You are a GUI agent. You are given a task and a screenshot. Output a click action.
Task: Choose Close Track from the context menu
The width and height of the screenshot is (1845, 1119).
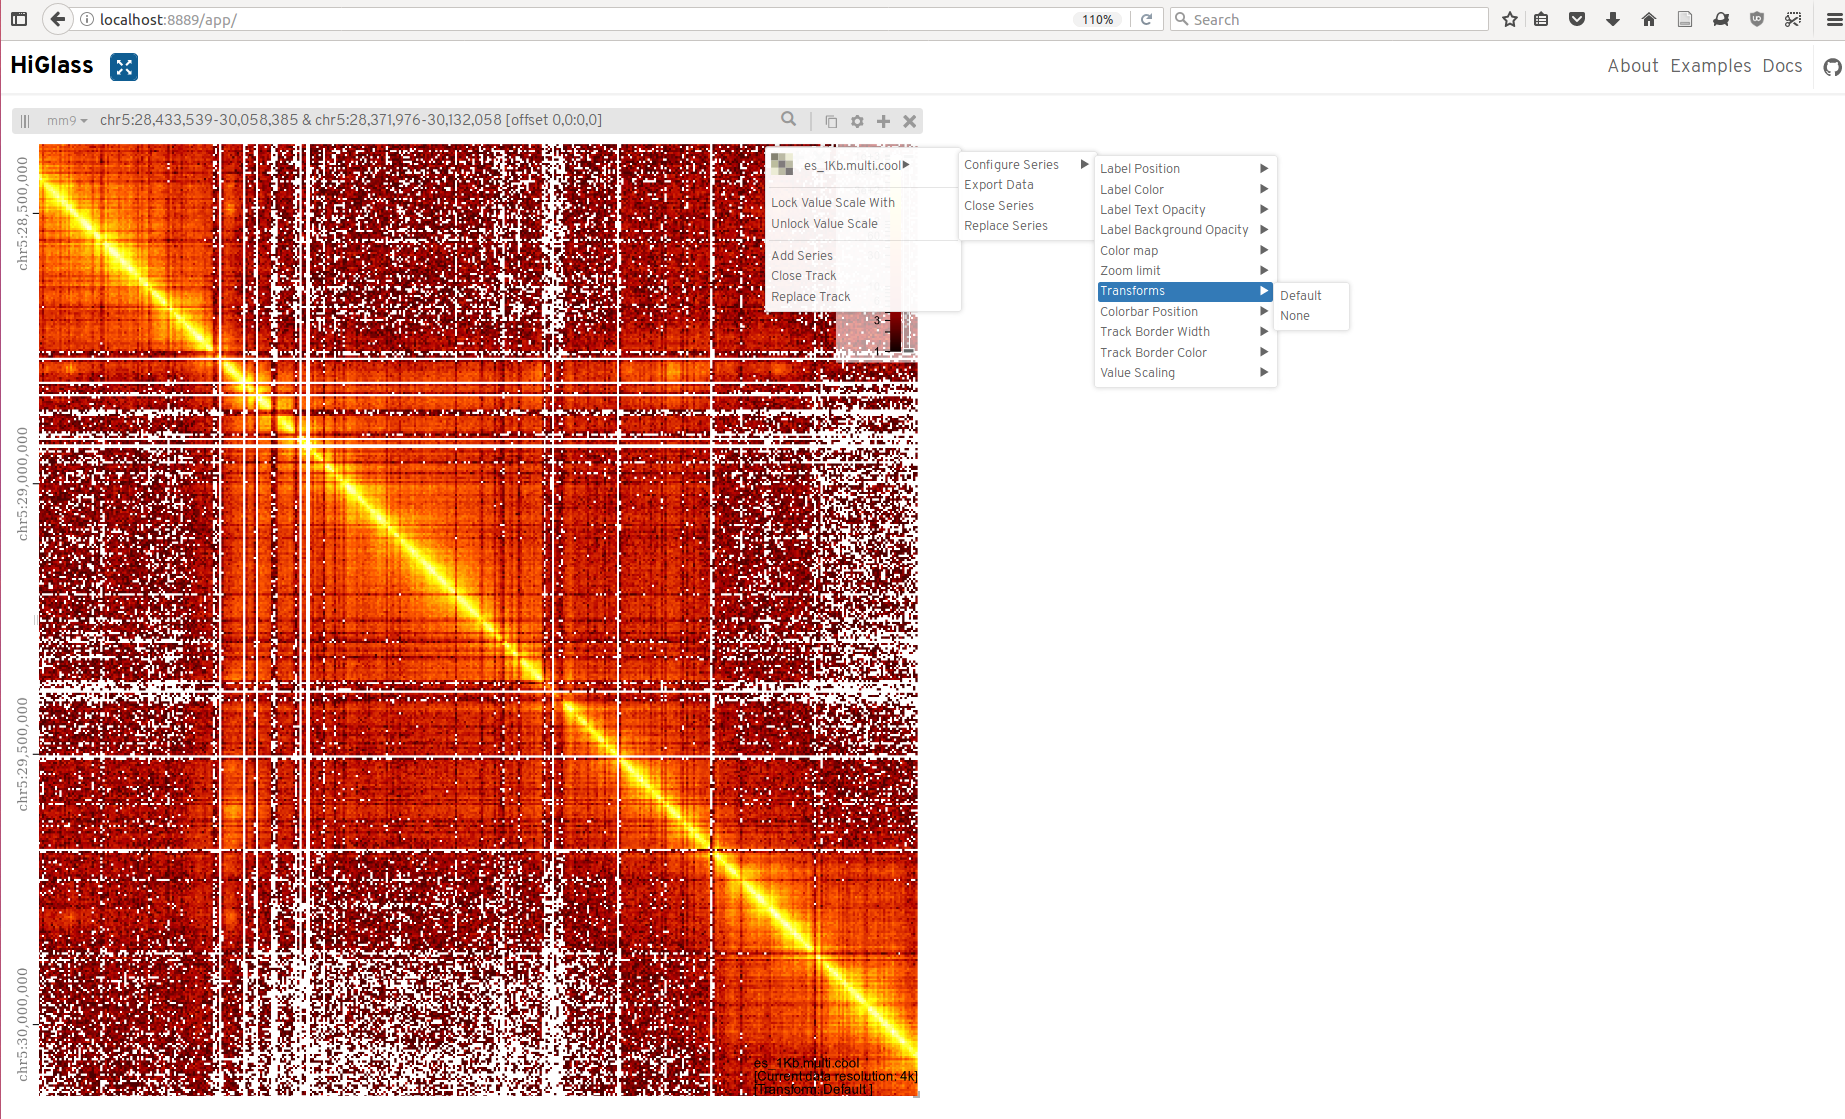click(x=804, y=276)
